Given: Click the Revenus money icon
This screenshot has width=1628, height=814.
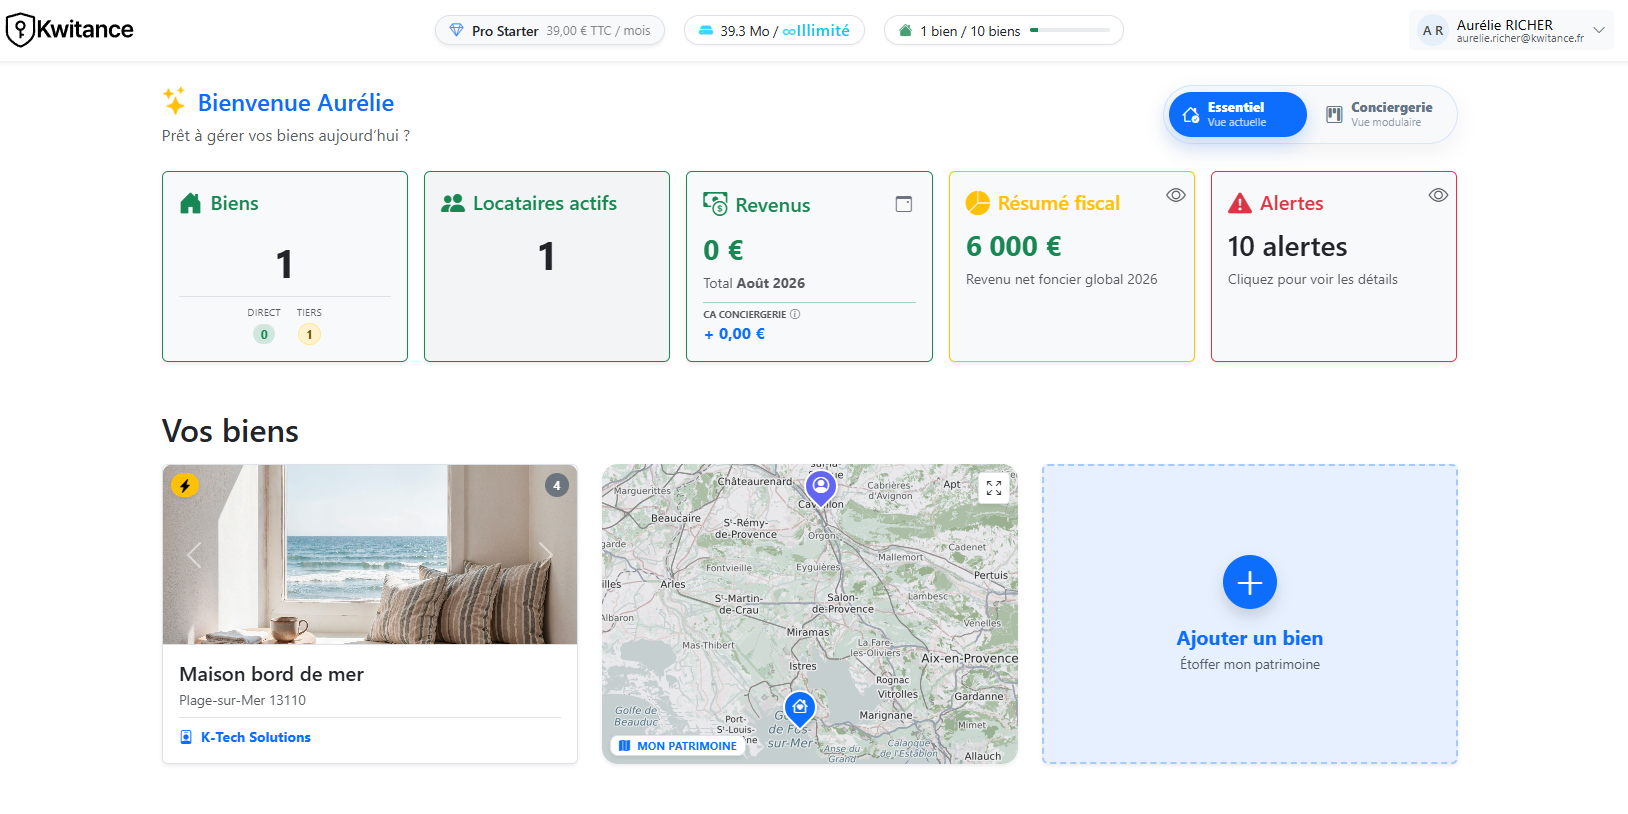Looking at the screenshot, I should tap(715, 204).
